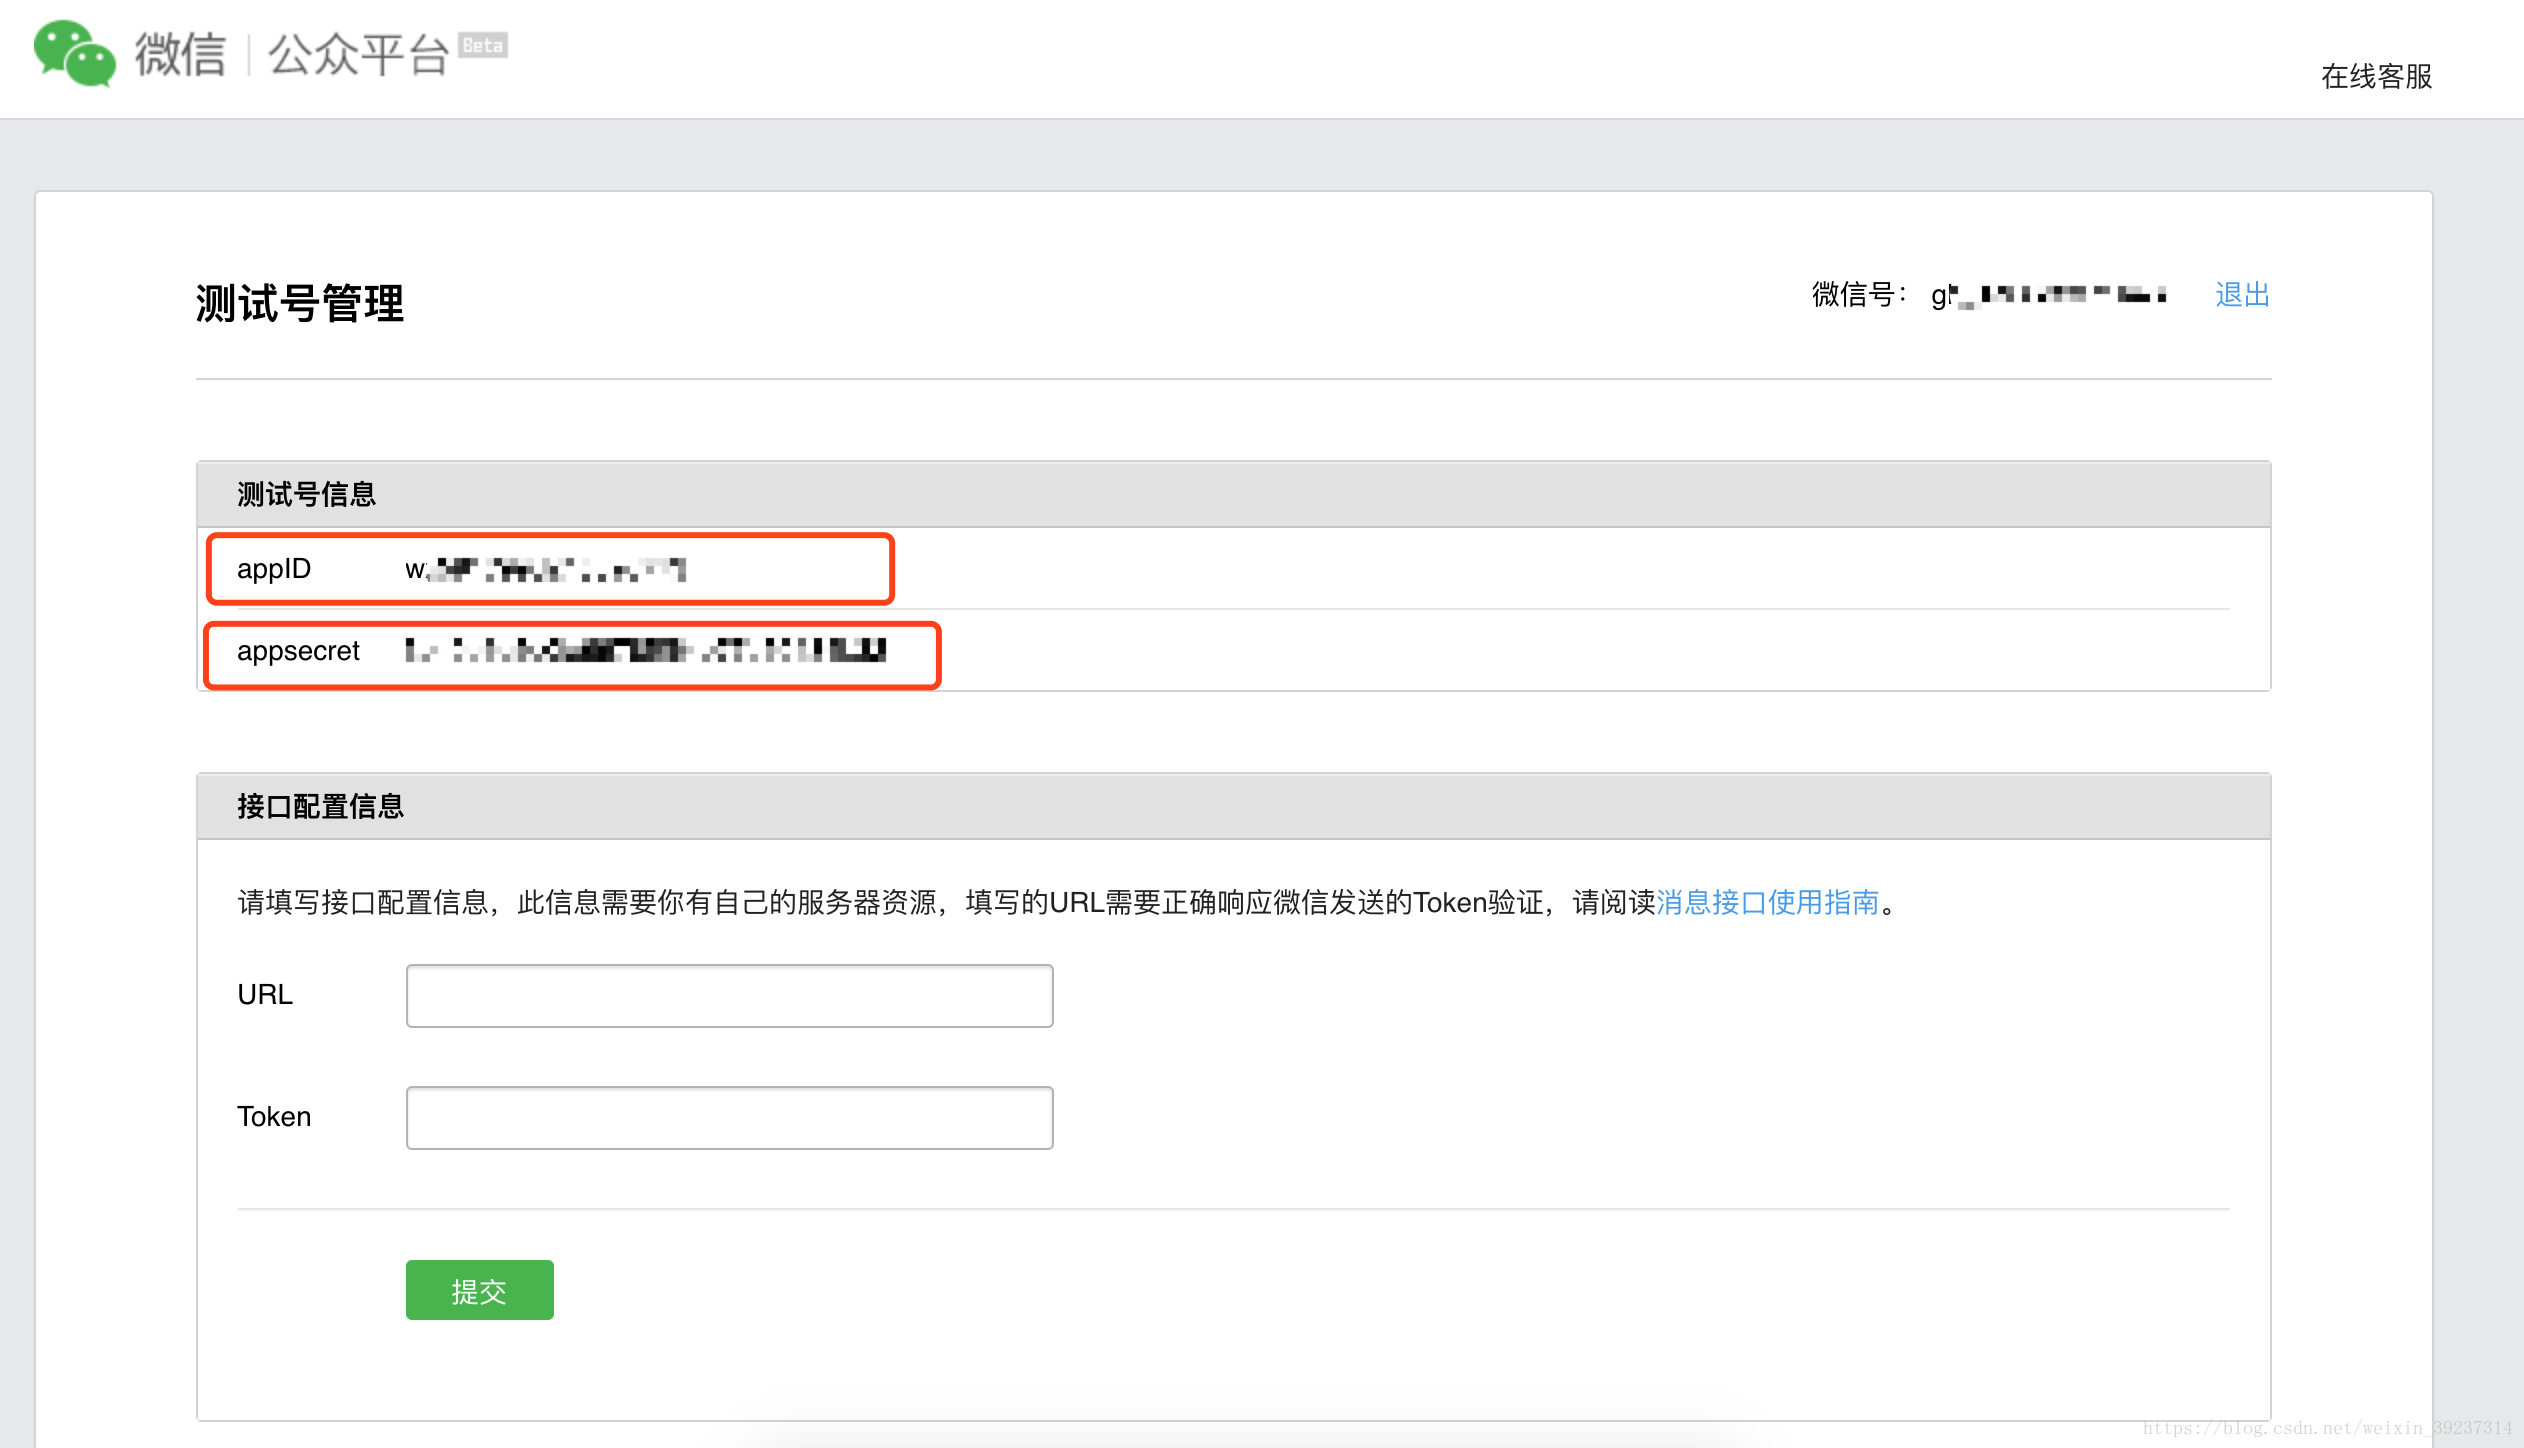Viewport: 2524px width, 1448px height.
Task: Click the 微信号 account label
Action: [x=1860, y=295]
